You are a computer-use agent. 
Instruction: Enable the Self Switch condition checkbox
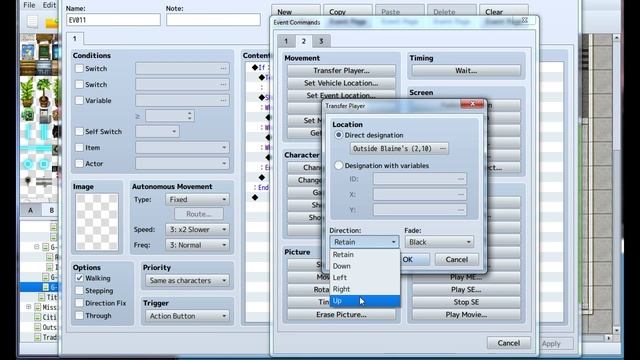[79, 131]
